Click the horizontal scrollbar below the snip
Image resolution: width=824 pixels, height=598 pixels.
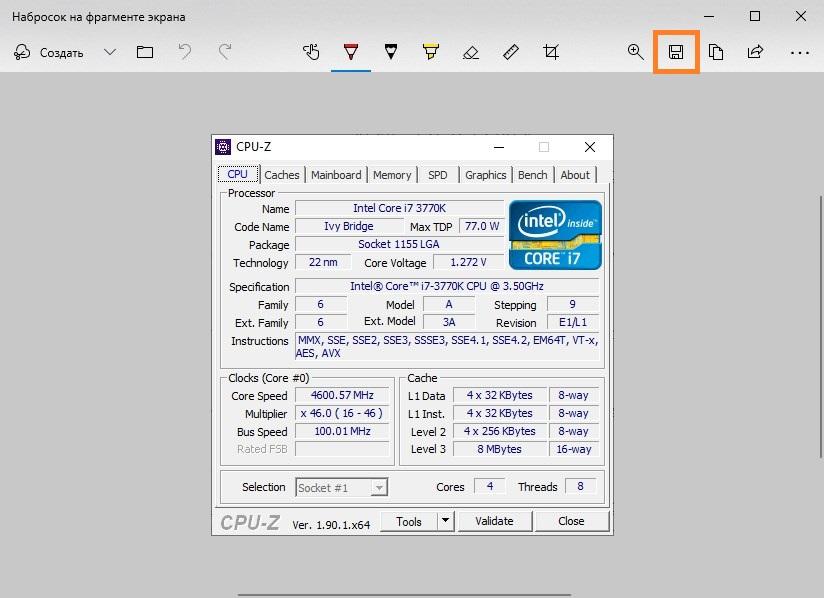[404, 595]
